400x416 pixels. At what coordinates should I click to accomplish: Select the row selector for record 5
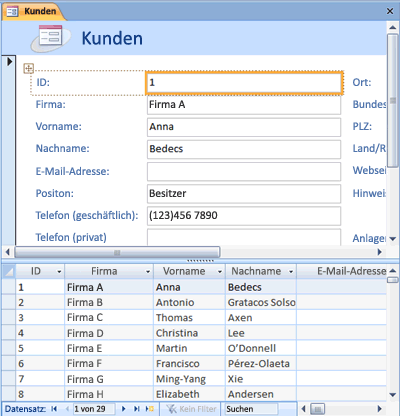click(9, 348)
